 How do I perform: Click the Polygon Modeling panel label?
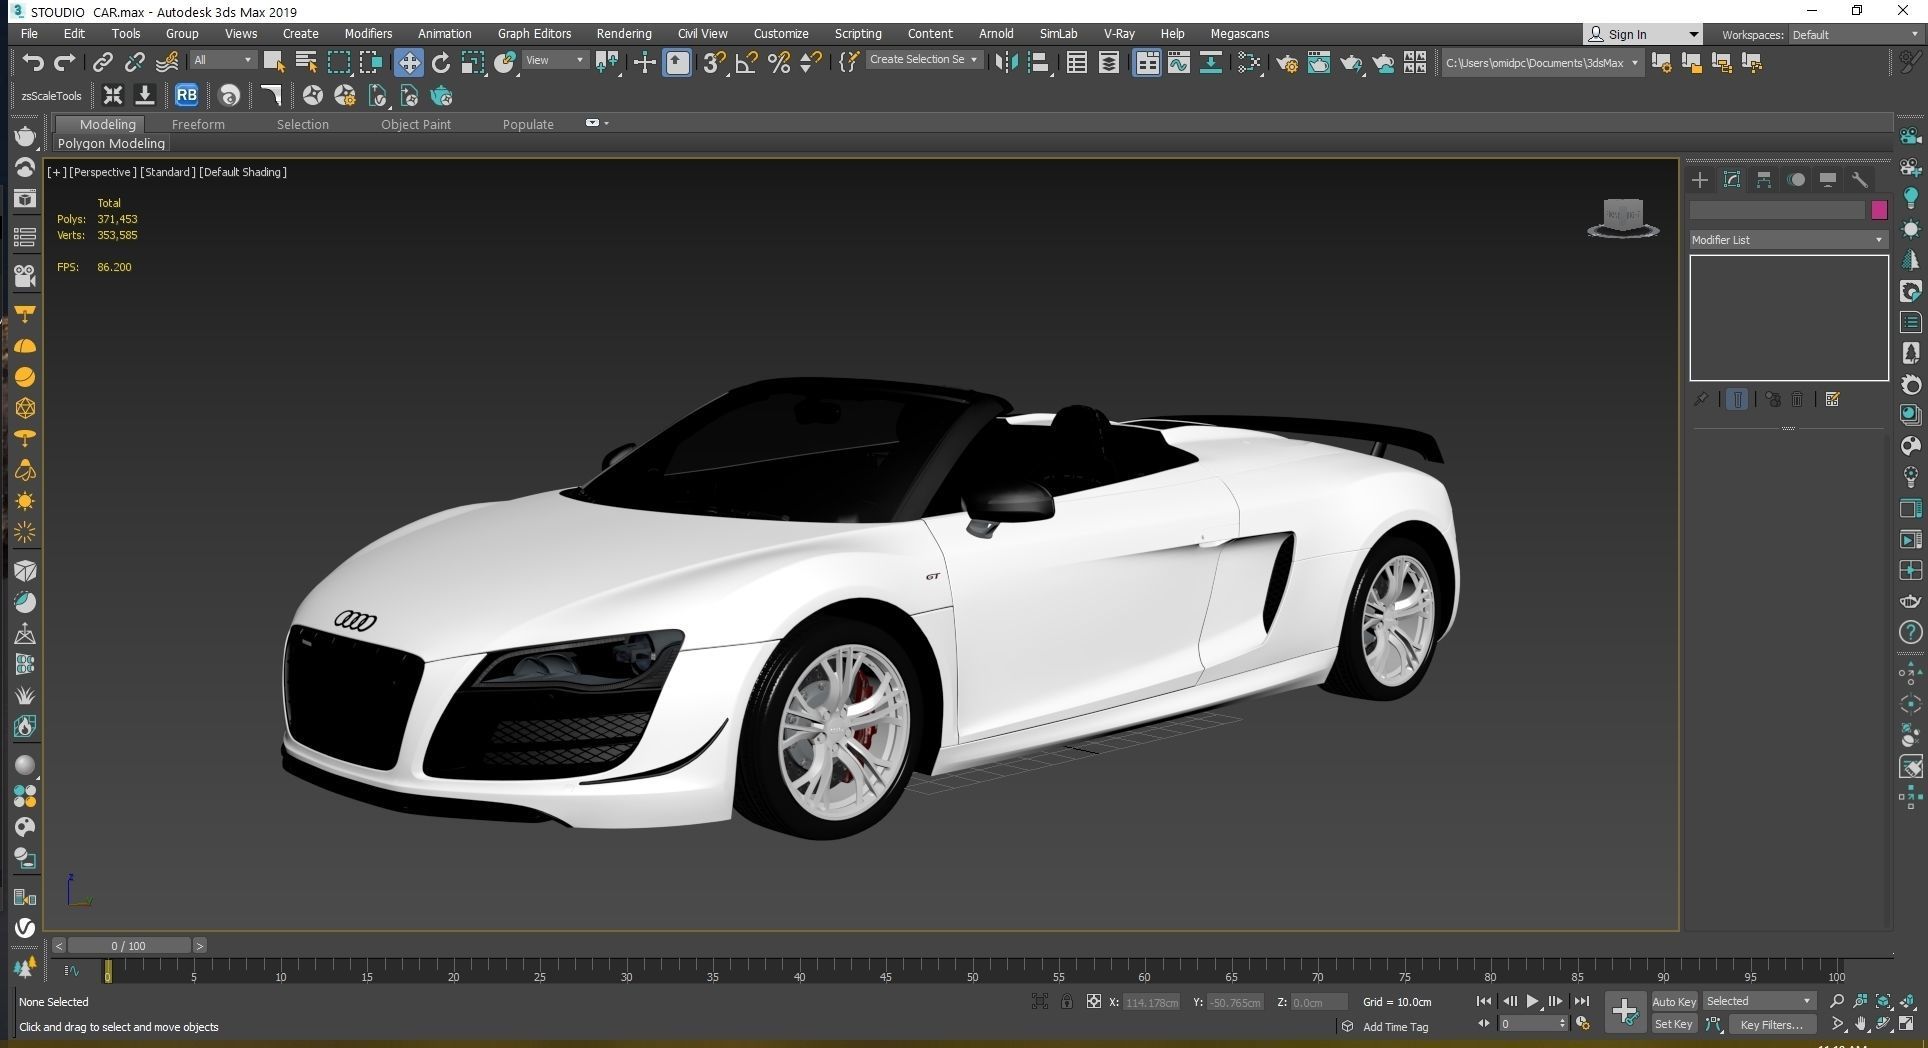[x=111, y=143]
